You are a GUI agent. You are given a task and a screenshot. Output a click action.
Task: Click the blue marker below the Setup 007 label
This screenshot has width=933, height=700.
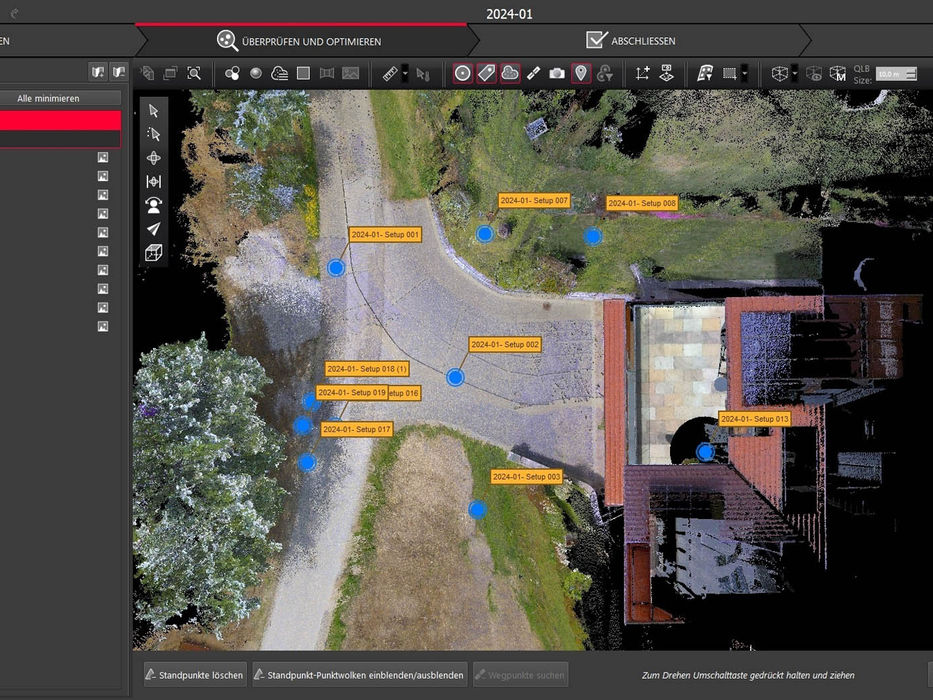[x=485, y=234]
